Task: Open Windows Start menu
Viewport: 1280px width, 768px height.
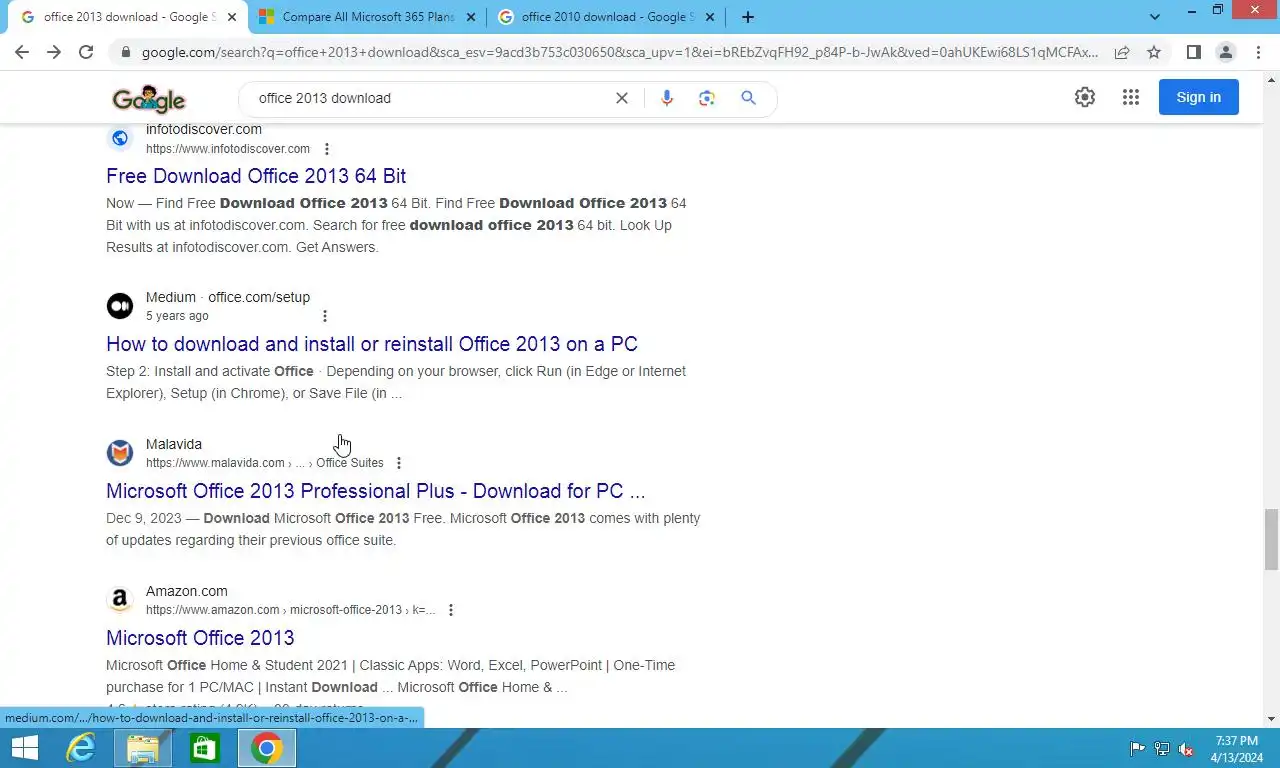Action: pos(24,748)
